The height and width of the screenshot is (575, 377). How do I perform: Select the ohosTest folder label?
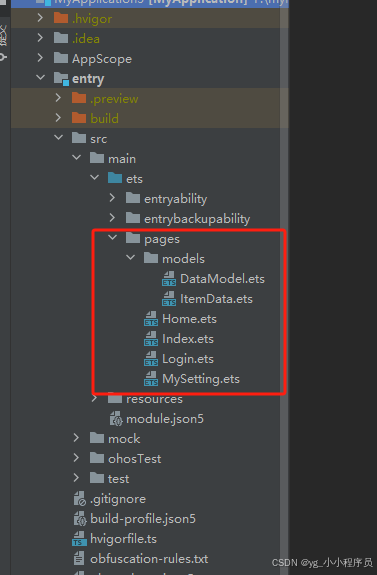click(135, 458)
